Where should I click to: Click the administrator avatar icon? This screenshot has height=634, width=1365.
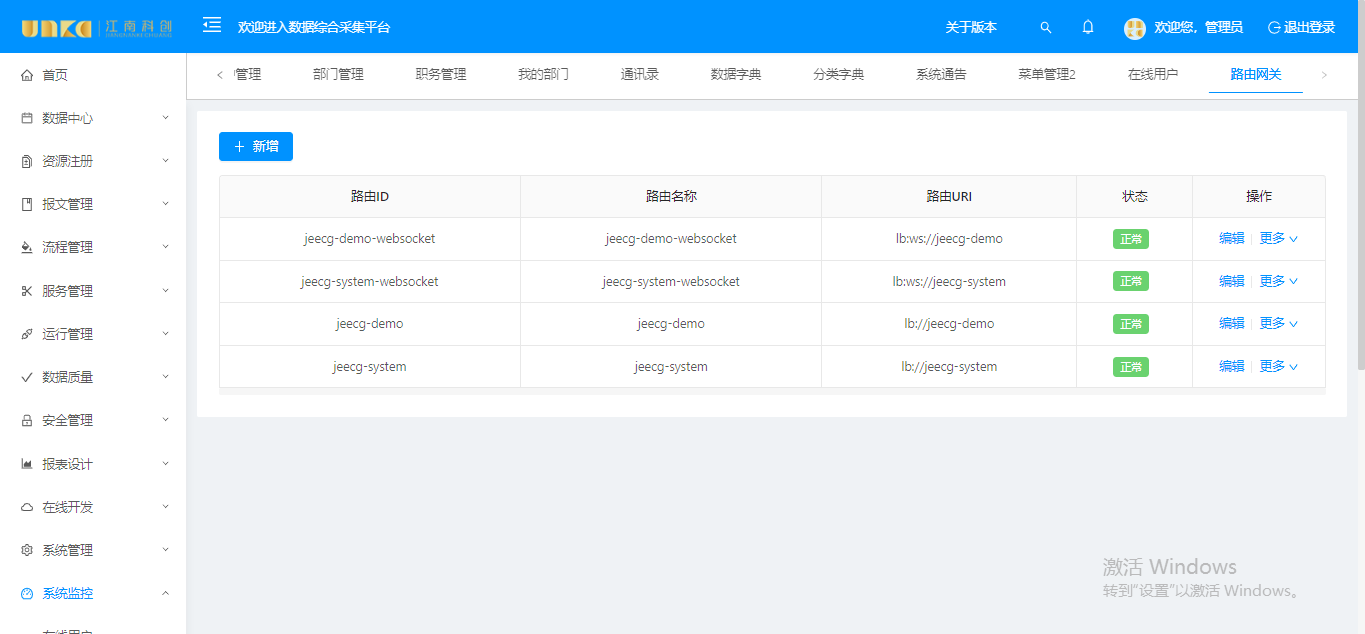point(1134,28)
